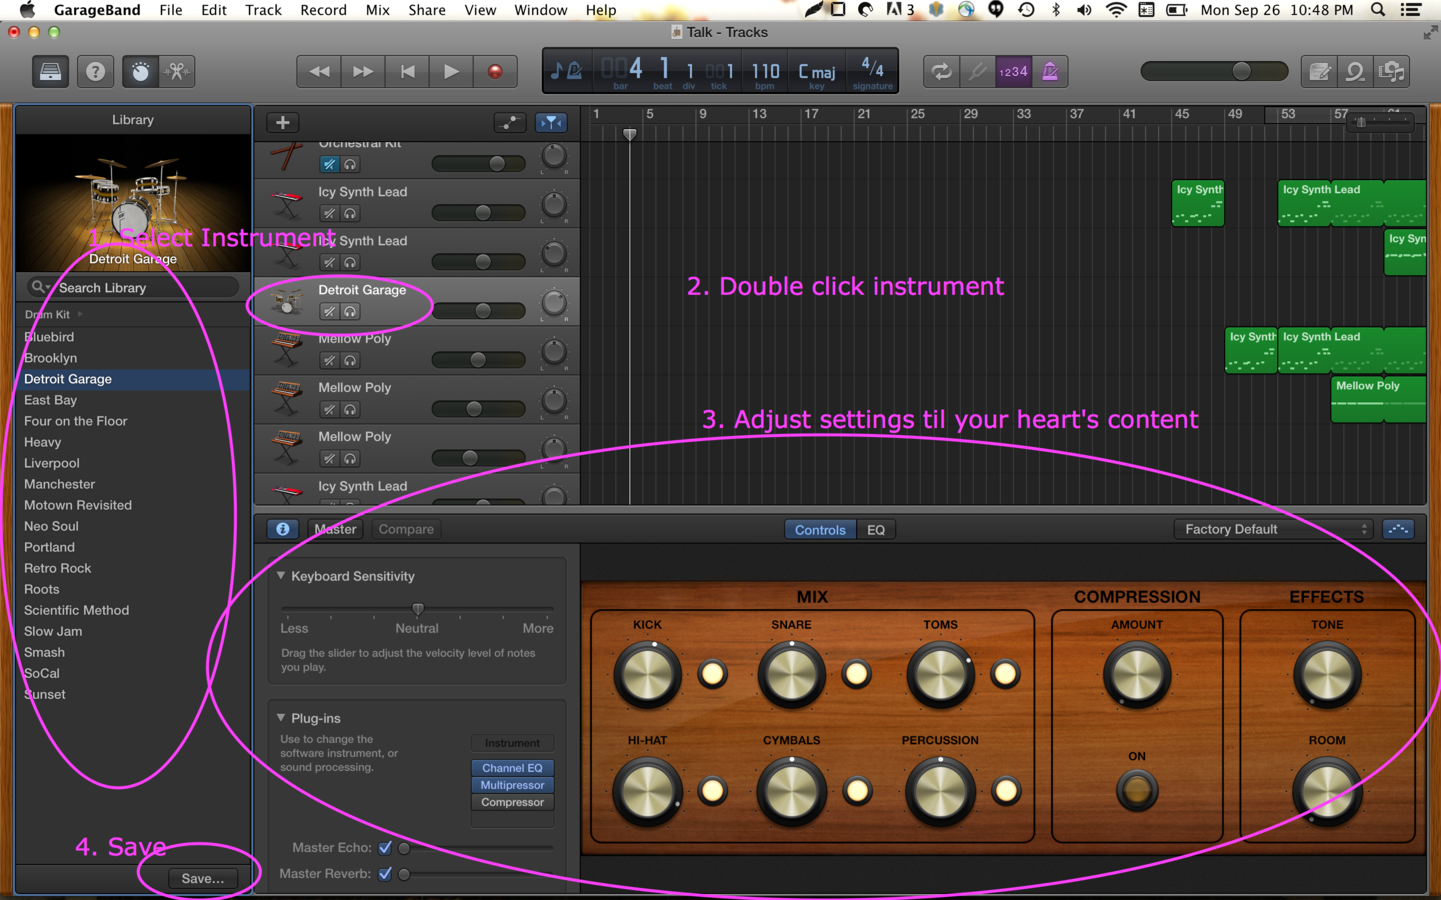This screenshot has width=1441, height=900.
Task: Open Quick Help question mark button
Action: (95, 72)
